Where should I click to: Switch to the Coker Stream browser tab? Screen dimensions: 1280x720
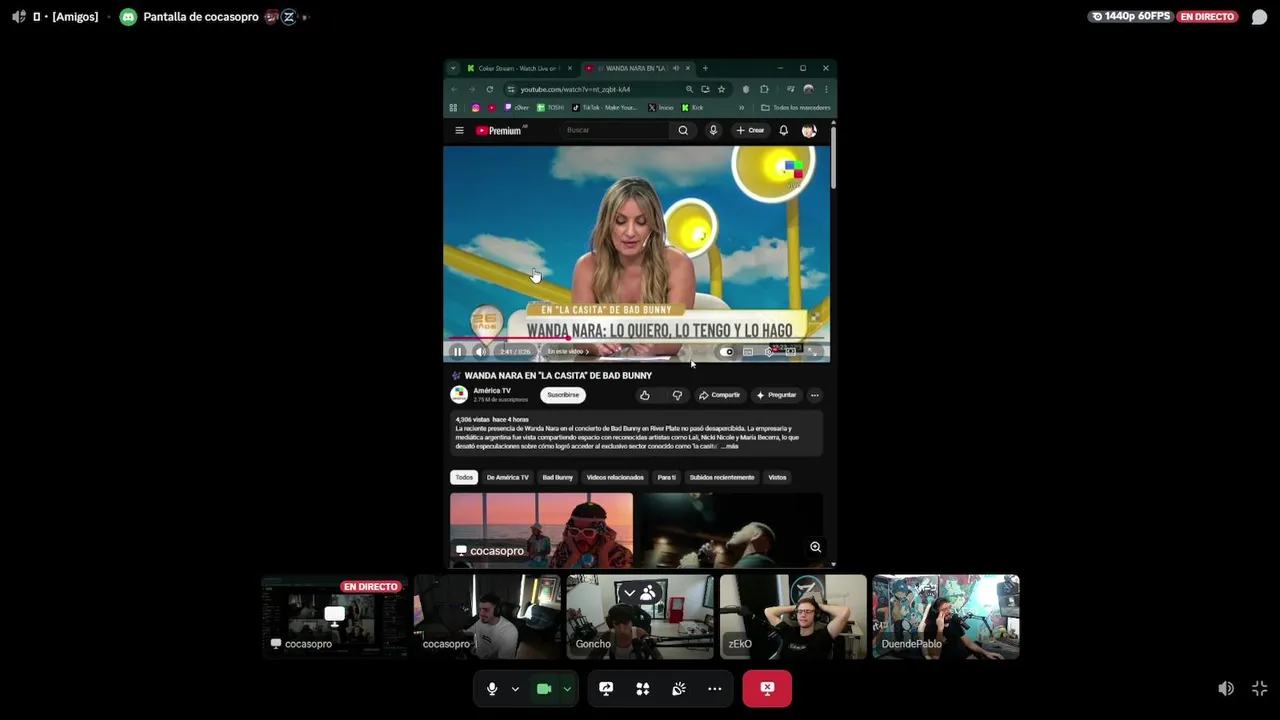click(x=518, y=68)
